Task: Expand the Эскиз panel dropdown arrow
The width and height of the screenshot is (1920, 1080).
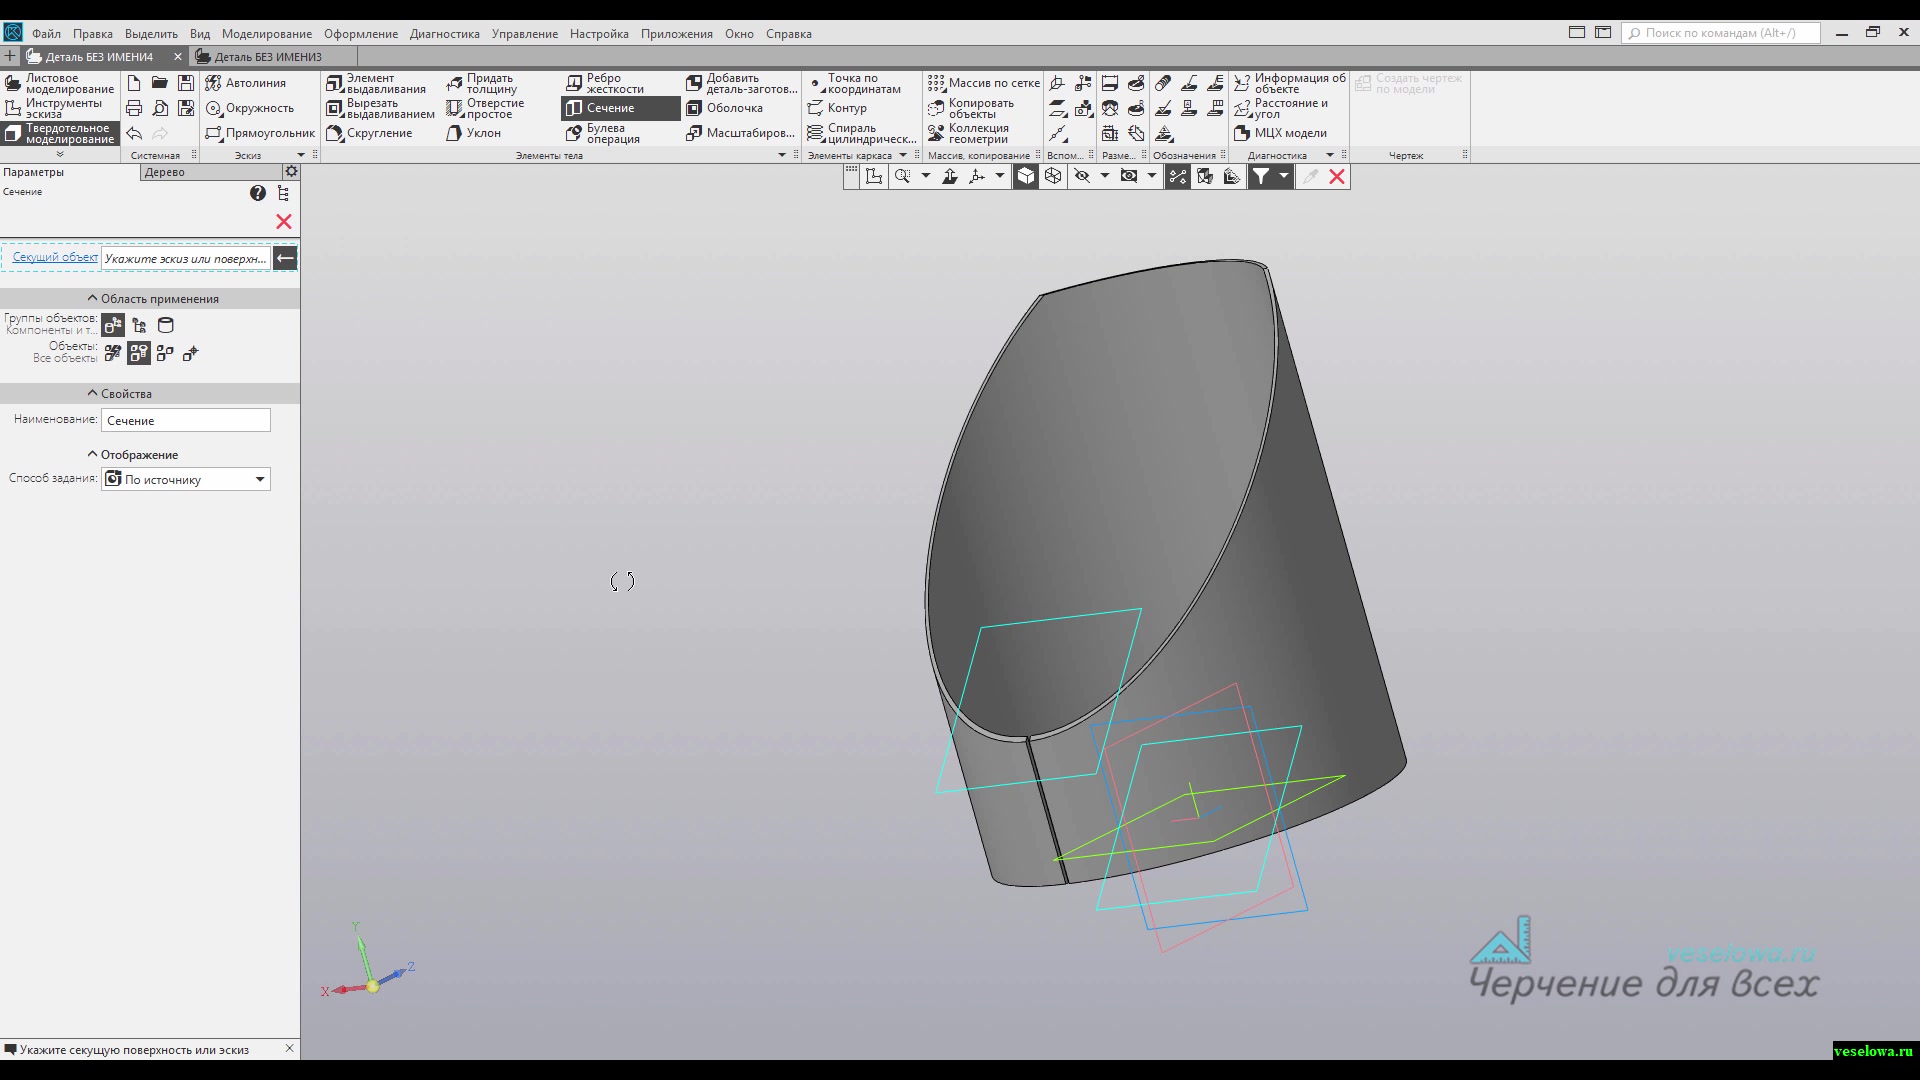Action: click(x=300, y=155)
